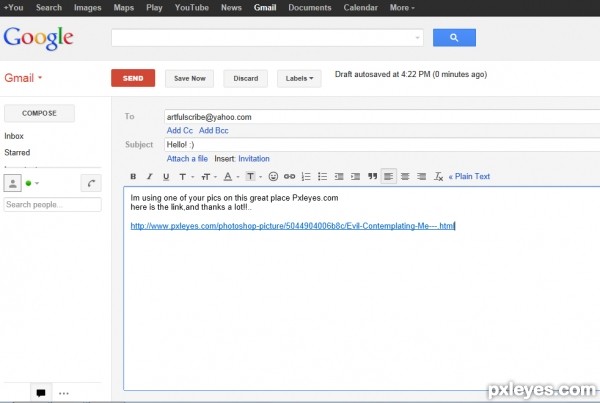Open the More menu in top bar
This screenshot has width=600, height=403.
pyautogui.click(x=402, y=8)
